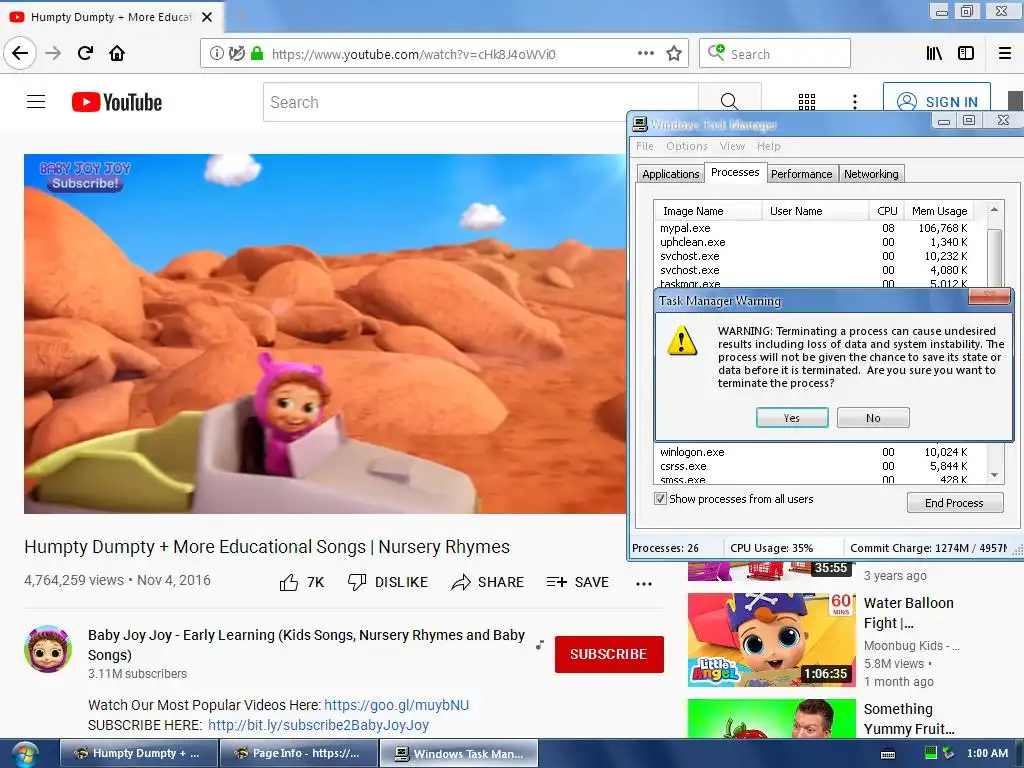Click the tracking protection shield icon
Viewport: 1024px width, 768px height.
click(237, 54)
